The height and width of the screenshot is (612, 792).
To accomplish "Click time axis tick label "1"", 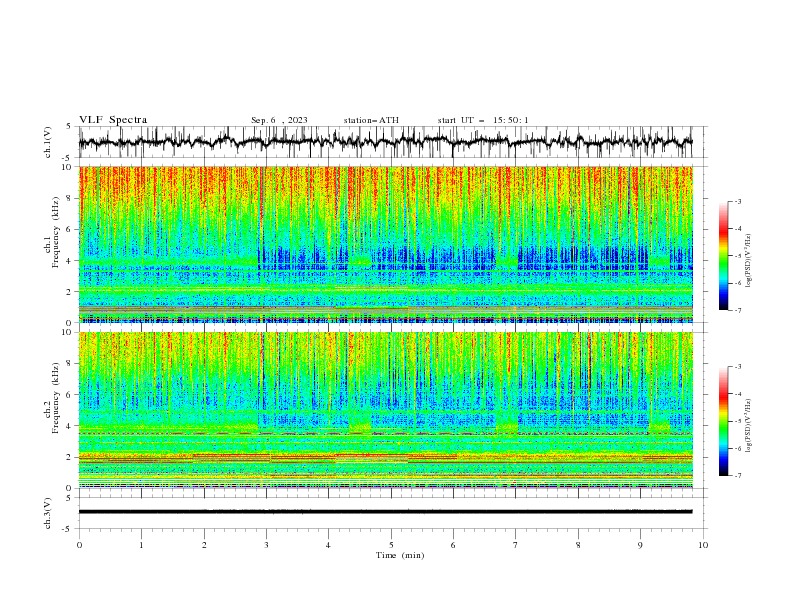I will pos(141,545).
